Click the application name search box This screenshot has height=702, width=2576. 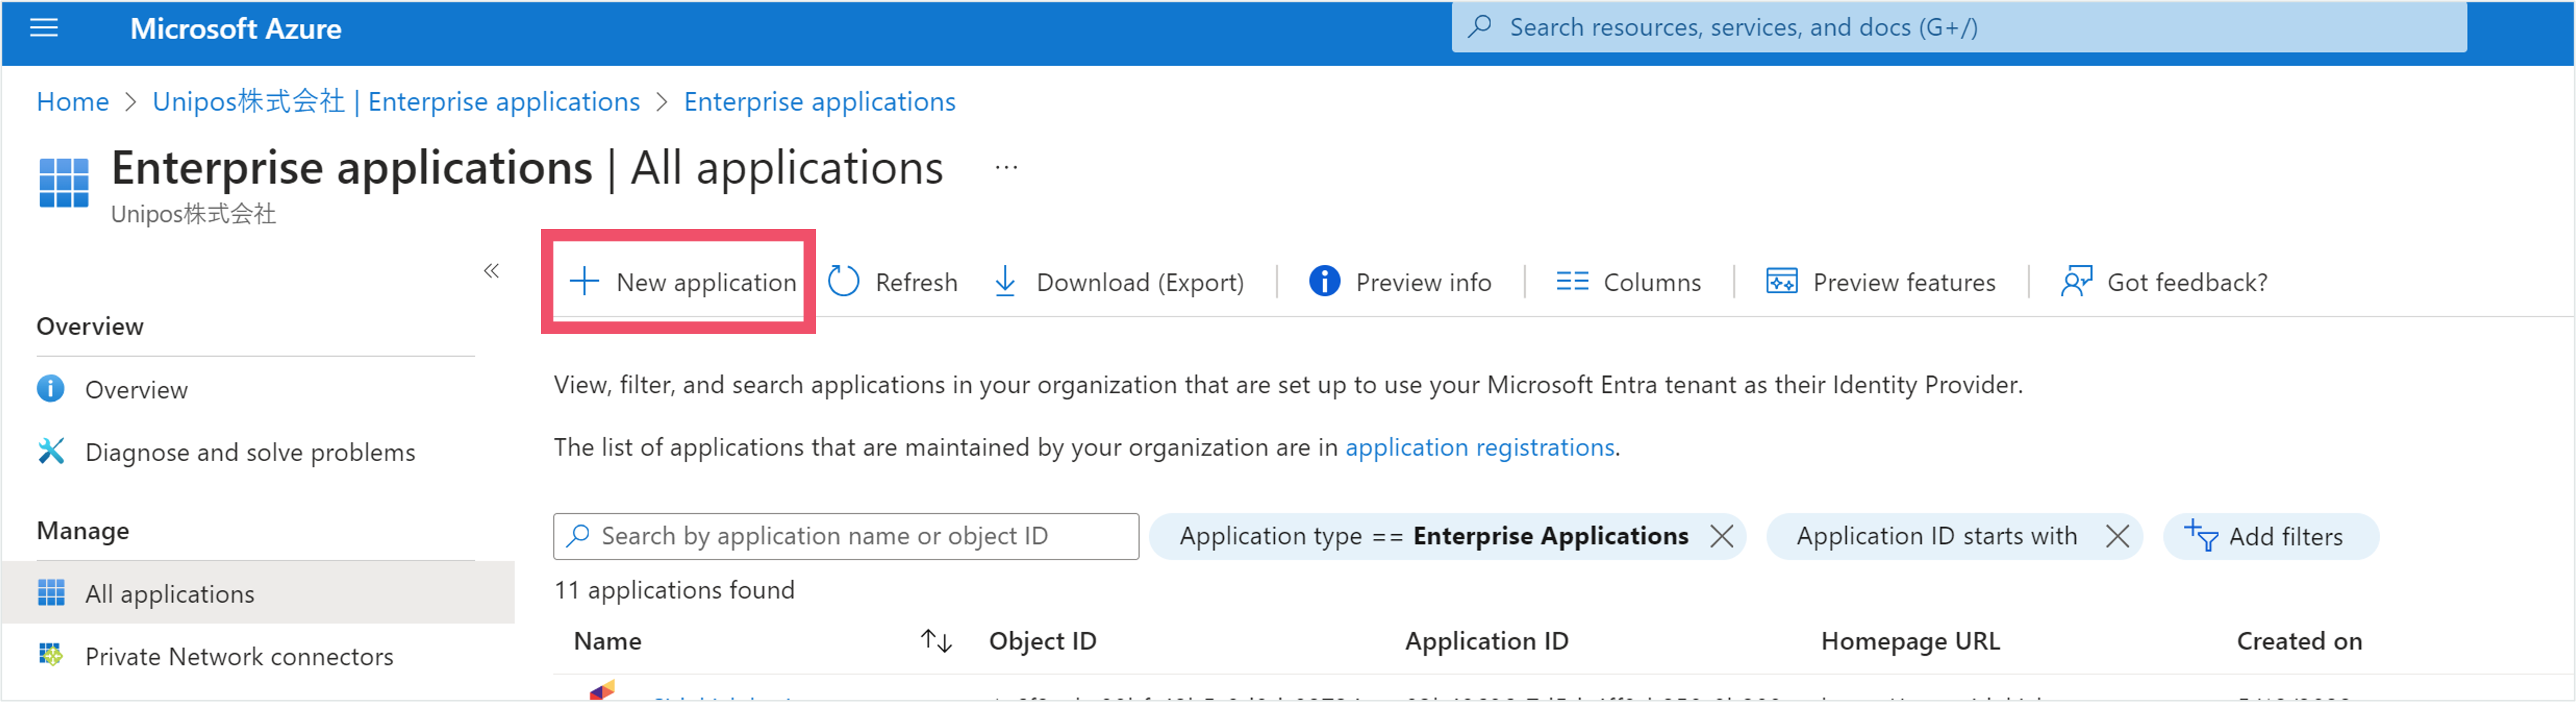(x=846, y=536)
